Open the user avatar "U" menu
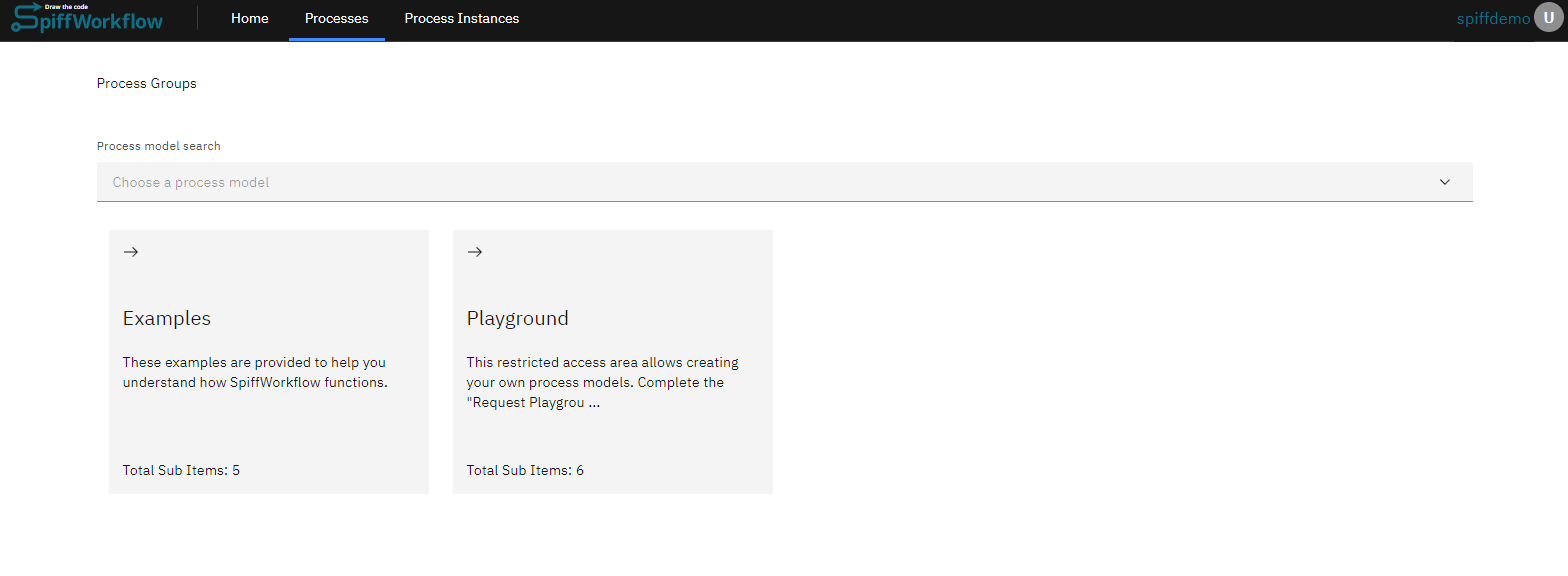The width and height of the screenshot is (1568, 576). click(x=1548, y=18)
